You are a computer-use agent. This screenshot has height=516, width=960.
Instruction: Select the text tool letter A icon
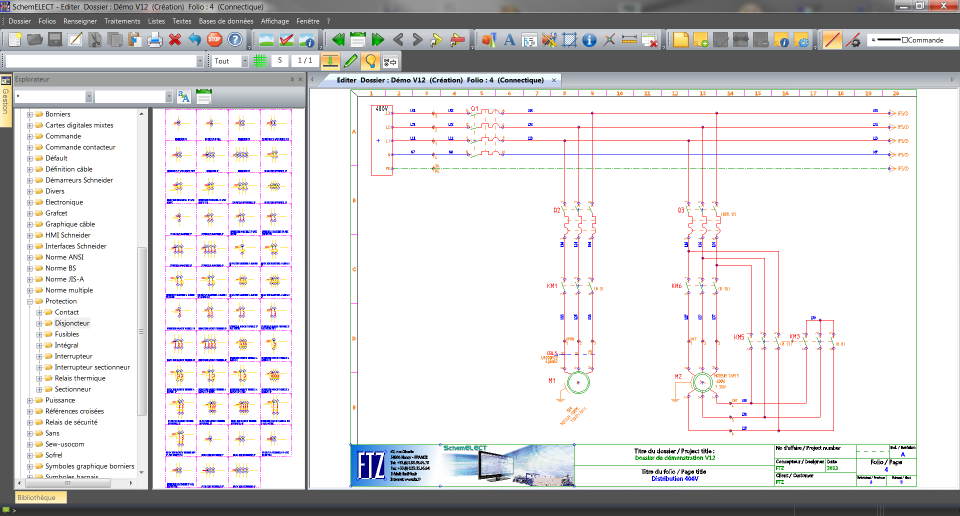[508, 40]
